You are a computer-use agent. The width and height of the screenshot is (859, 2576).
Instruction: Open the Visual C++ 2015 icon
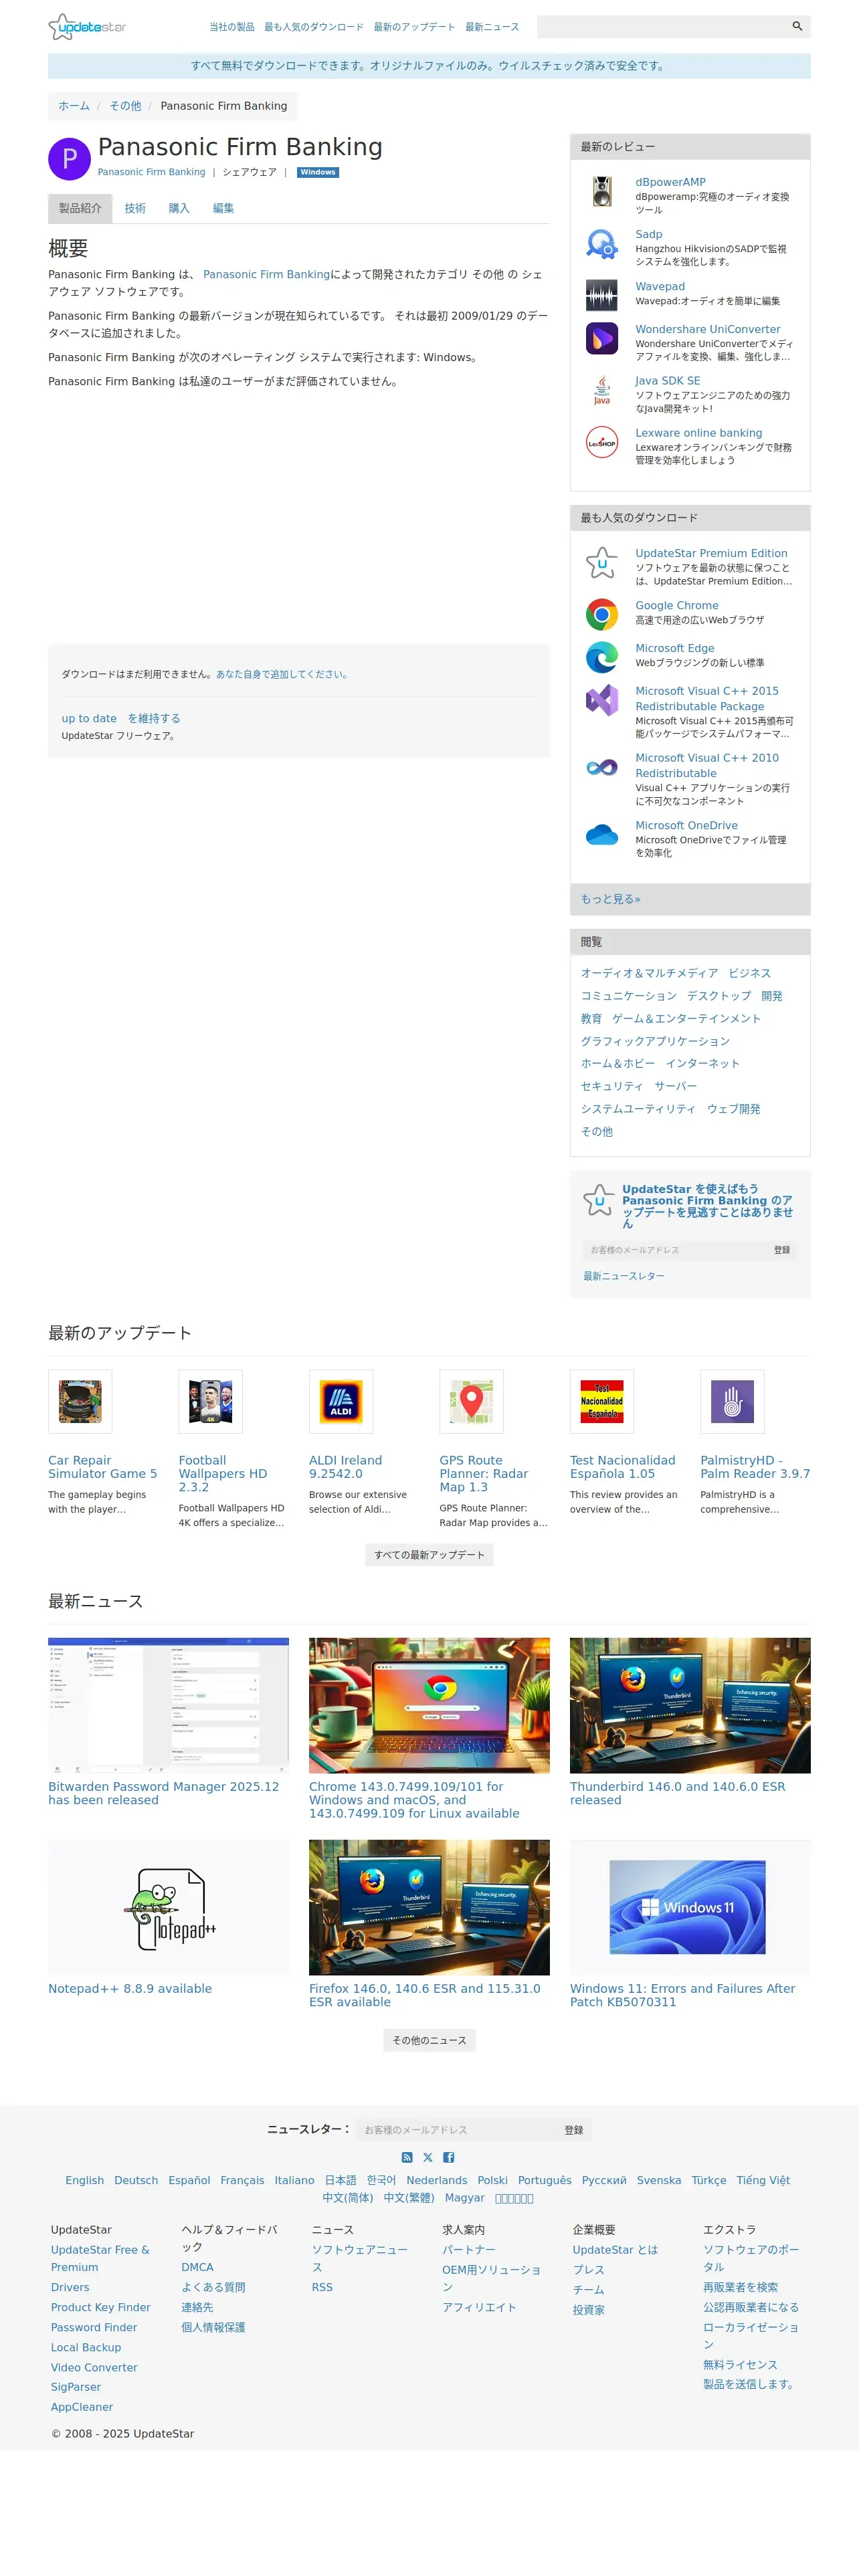click(602, 700)
